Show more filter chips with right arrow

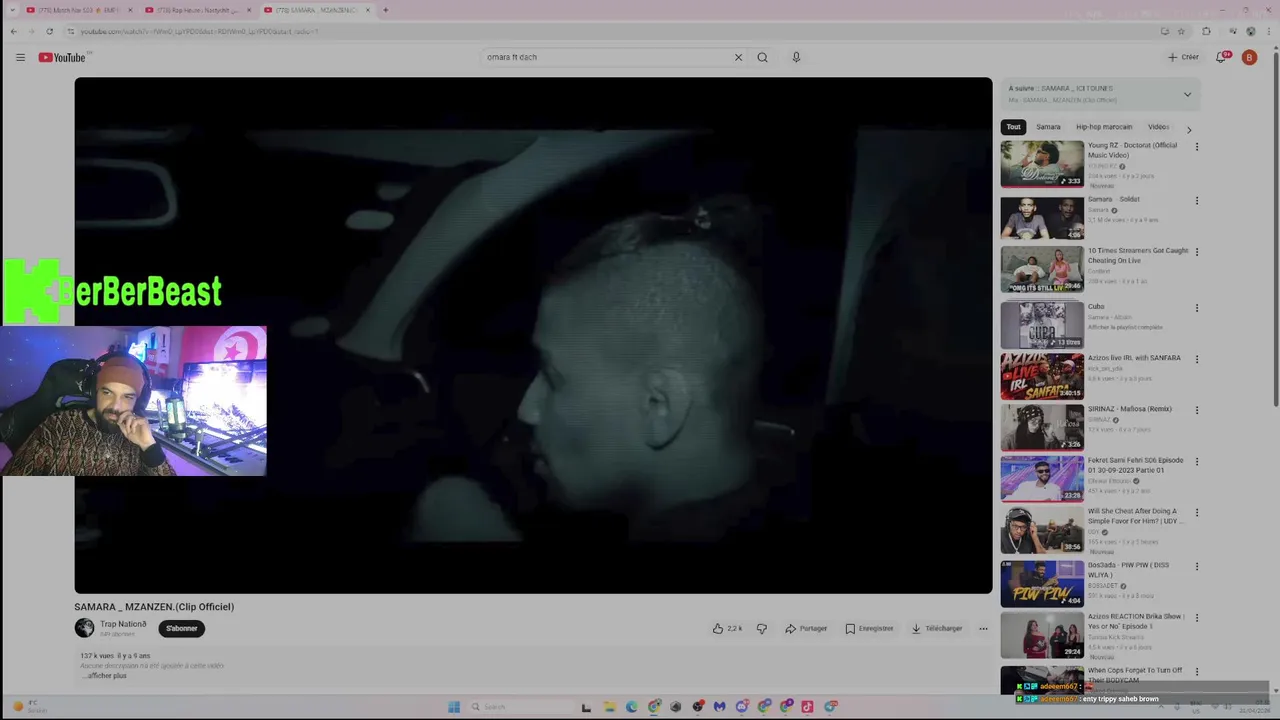tap(1188, 129)
